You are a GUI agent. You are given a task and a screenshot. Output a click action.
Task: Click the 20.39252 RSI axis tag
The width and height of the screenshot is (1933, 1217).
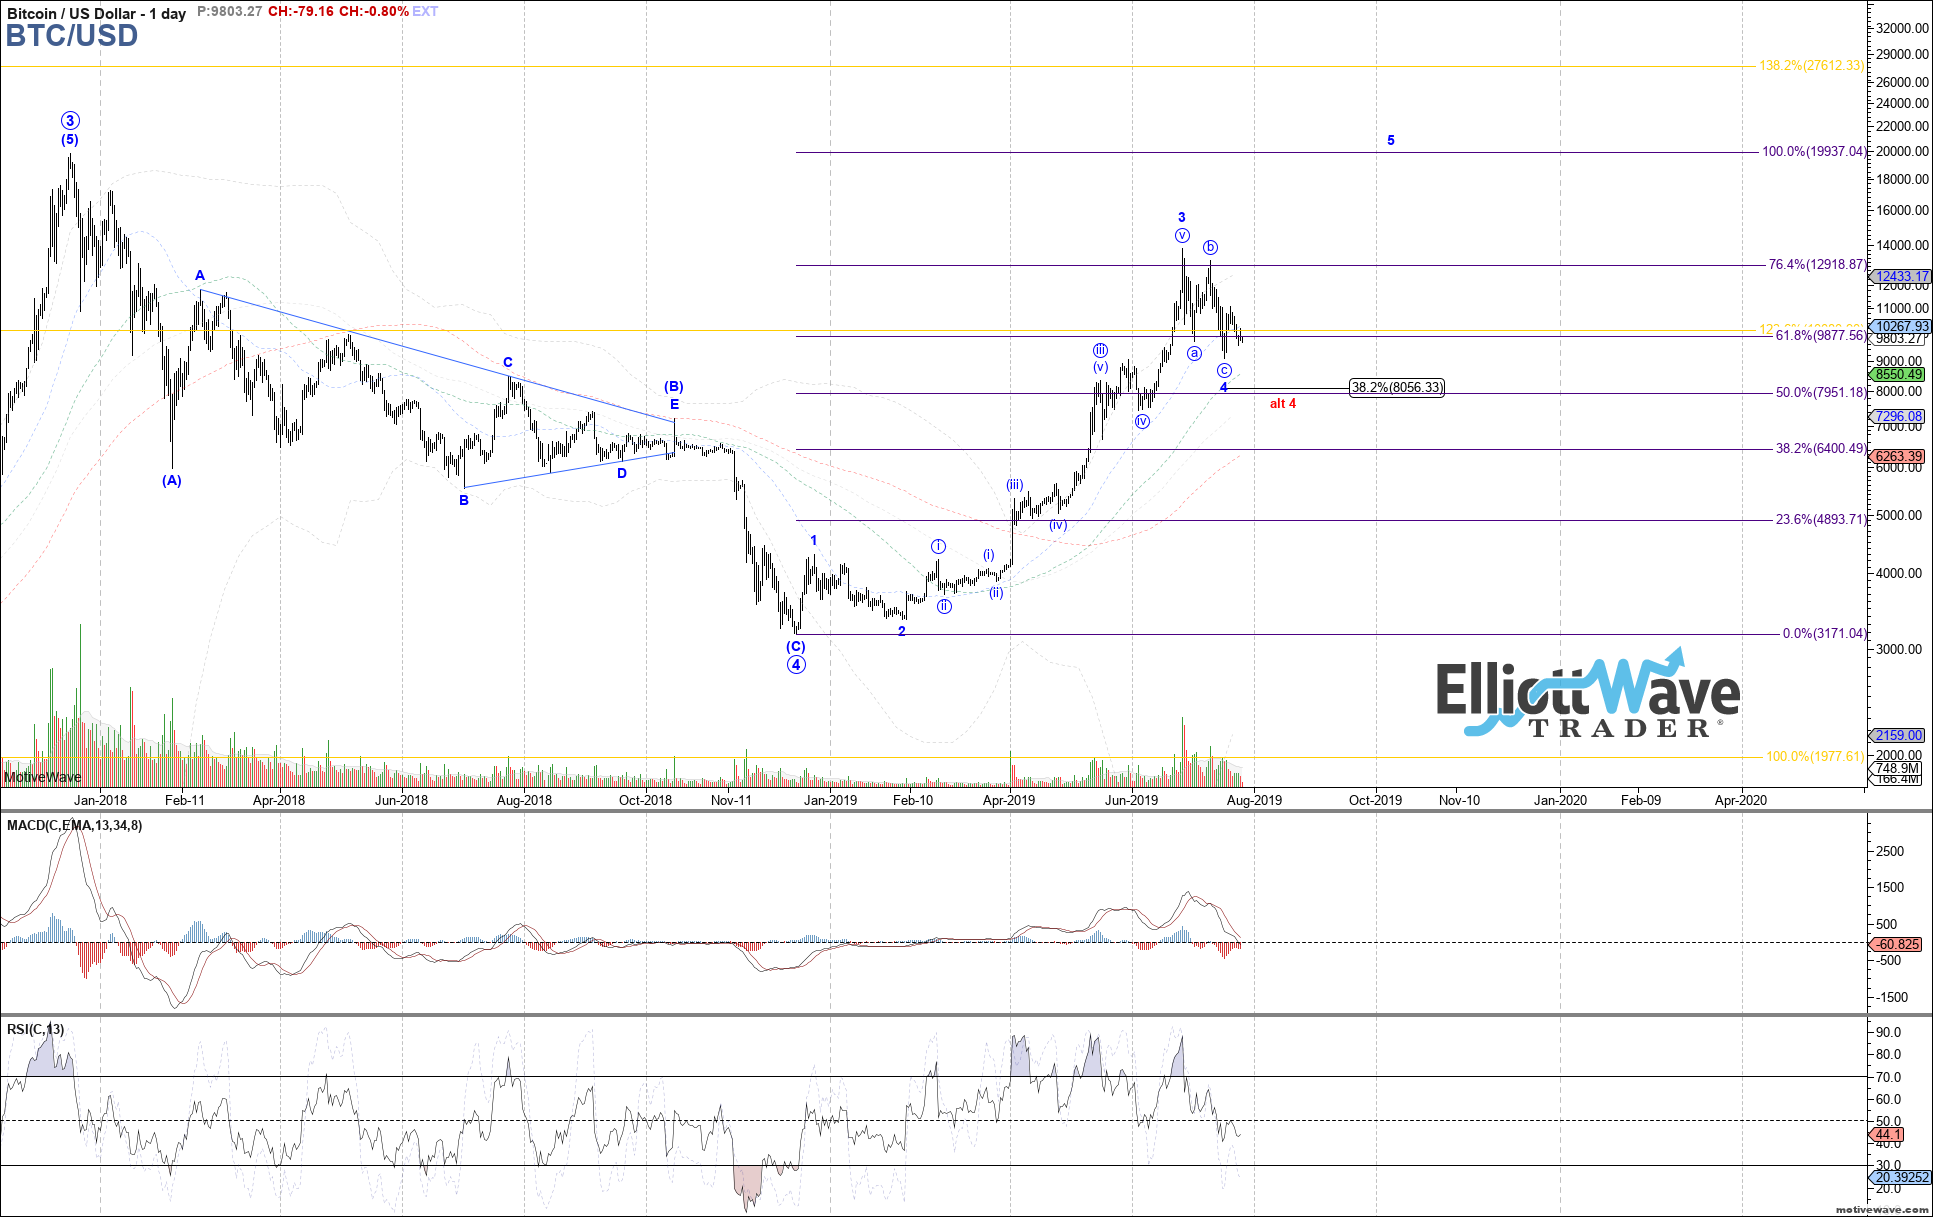pos(1902,1178)
